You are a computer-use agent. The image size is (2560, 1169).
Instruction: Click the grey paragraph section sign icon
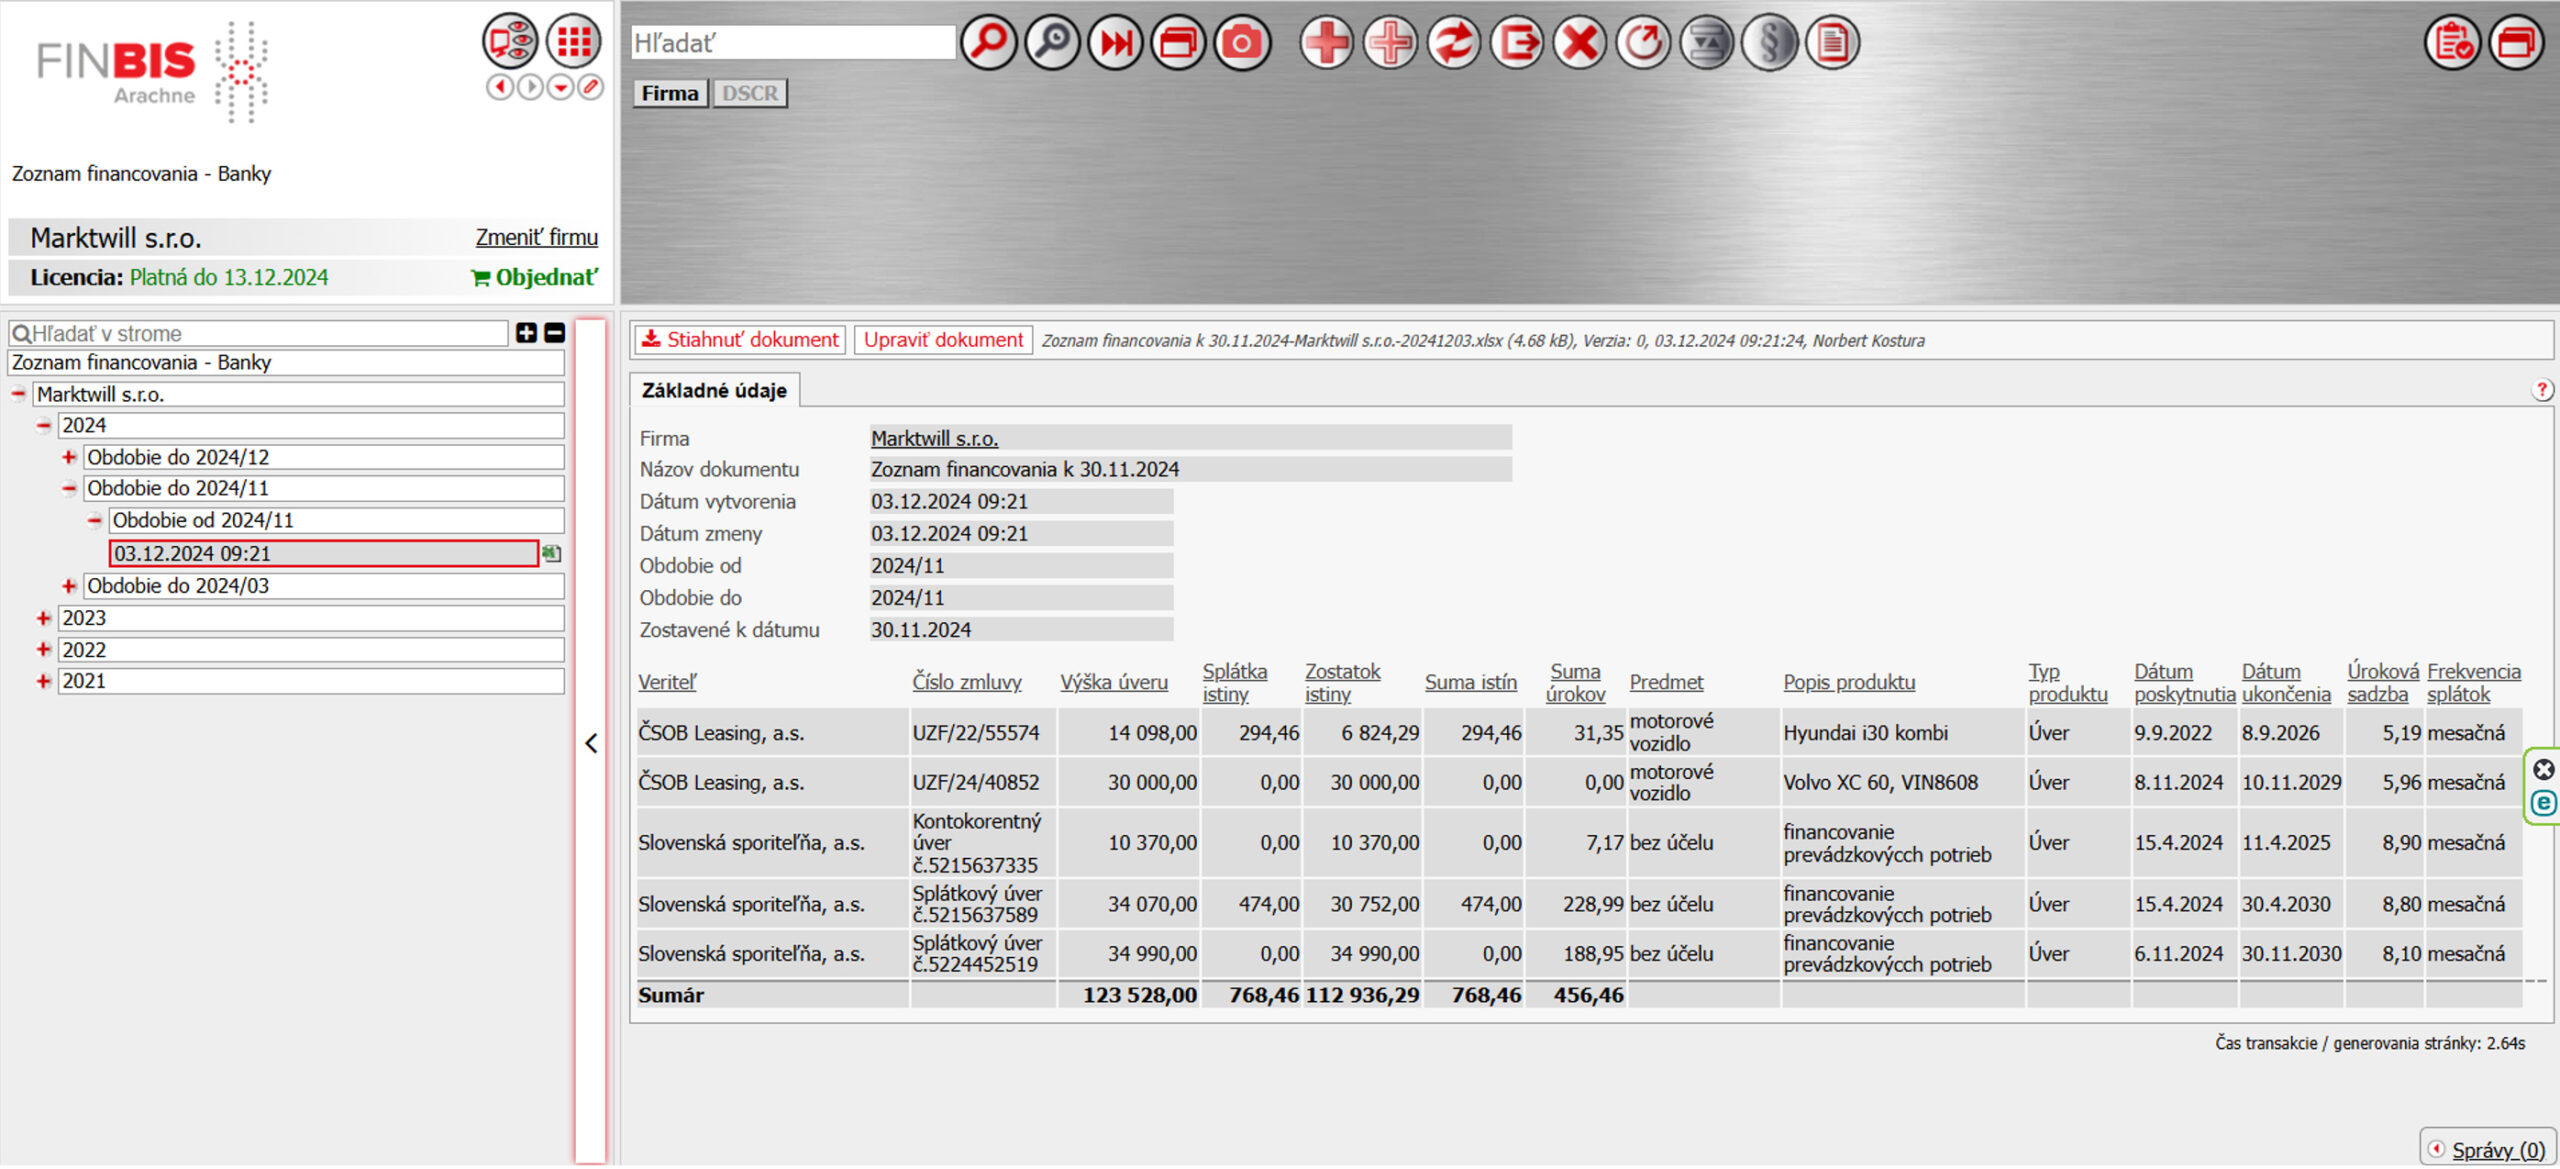1770,43
